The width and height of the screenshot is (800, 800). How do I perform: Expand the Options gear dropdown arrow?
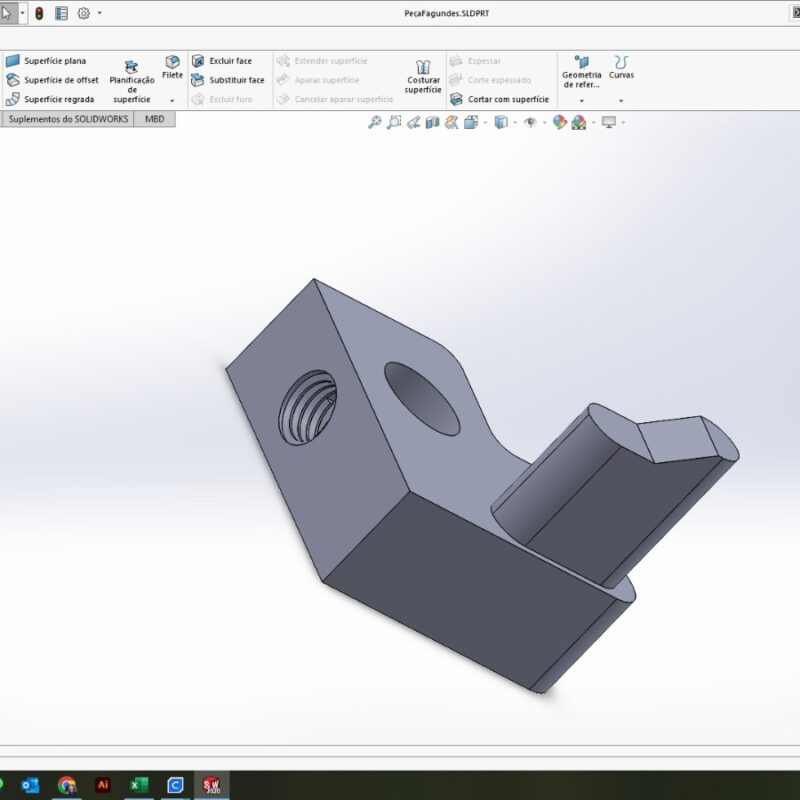[x=99, y=13]
